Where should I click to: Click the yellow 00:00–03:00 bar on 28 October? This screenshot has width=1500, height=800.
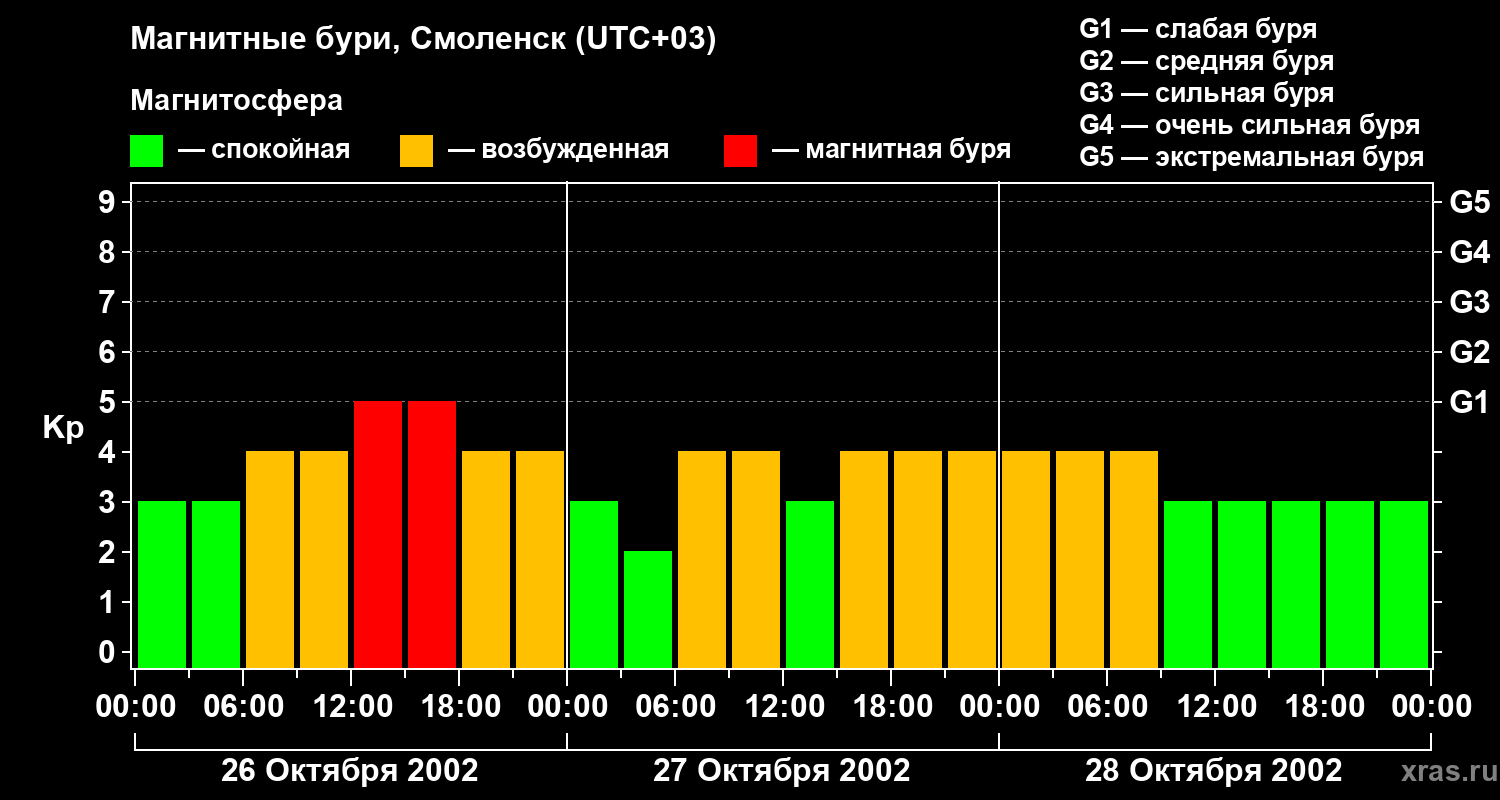pos(1026,559)
